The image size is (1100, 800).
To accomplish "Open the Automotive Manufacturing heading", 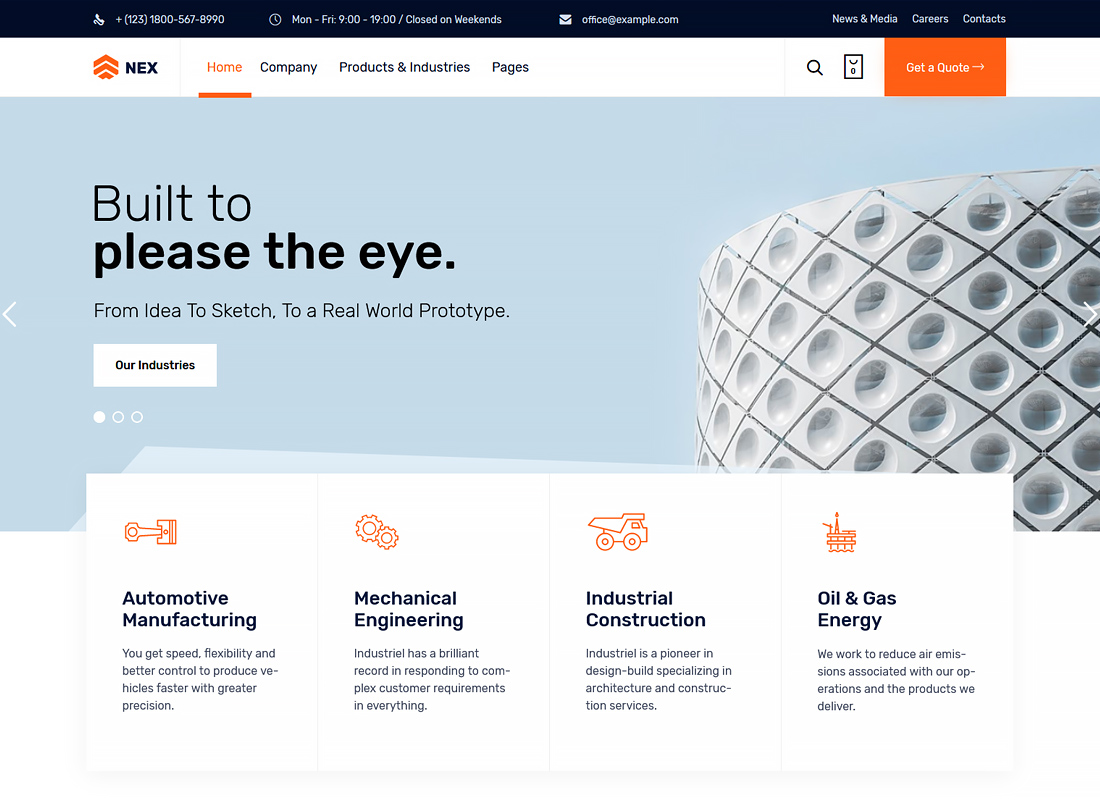I will pyautogui.click(x=189, y=609).
